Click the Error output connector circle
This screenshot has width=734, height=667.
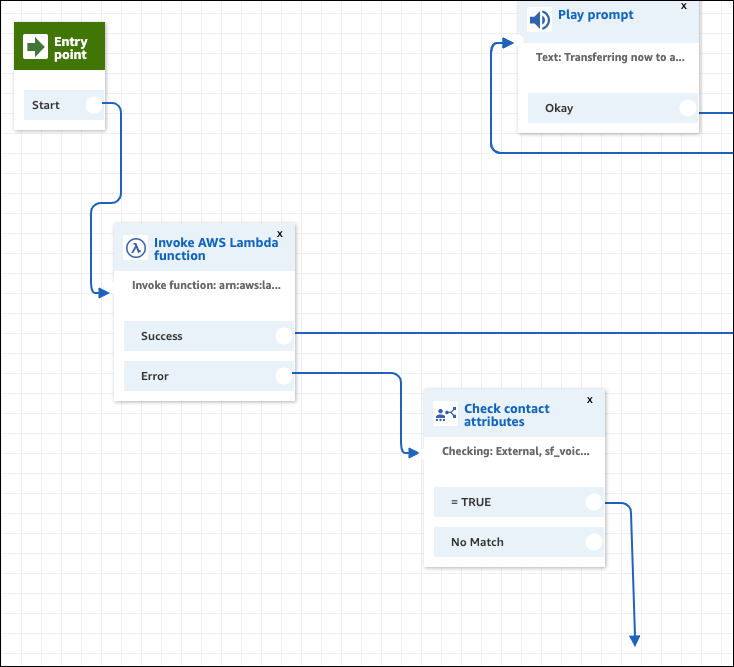click(x=284, y=376)
